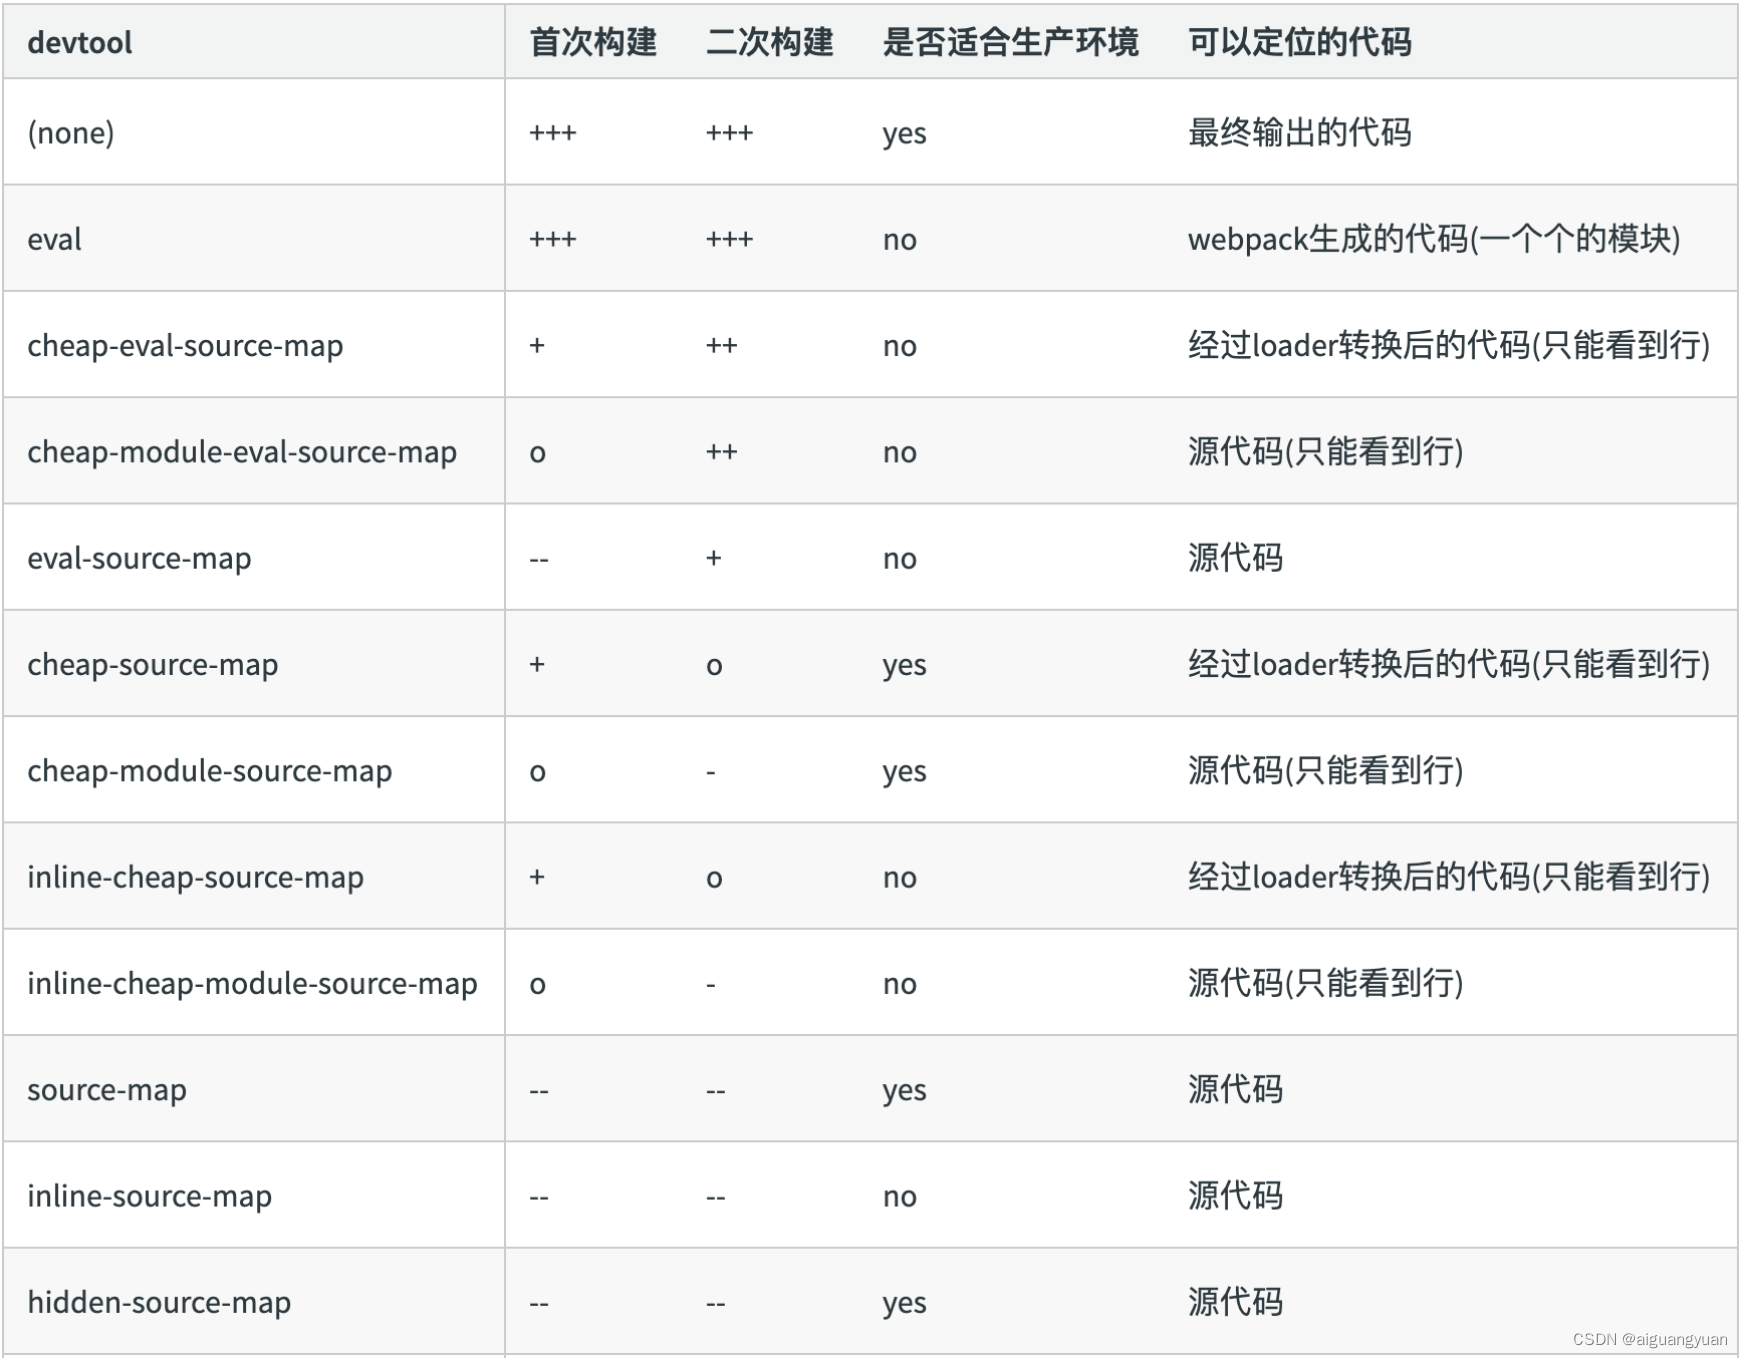
Task: Click the eval devtool entry
Action: point(52,239)
